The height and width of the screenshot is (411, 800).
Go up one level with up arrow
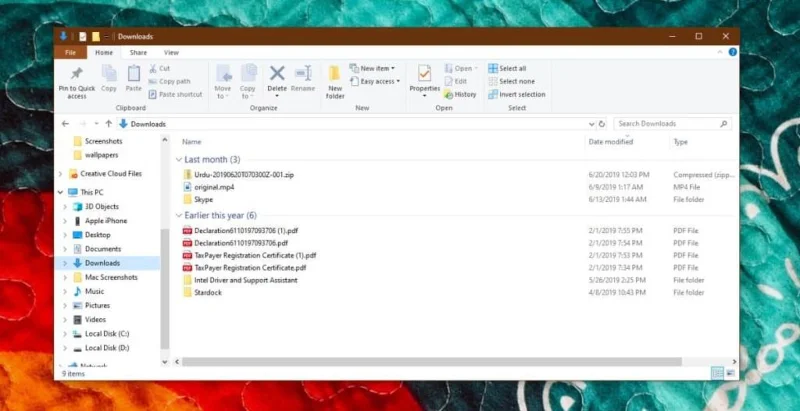click(x=108, y=124)
